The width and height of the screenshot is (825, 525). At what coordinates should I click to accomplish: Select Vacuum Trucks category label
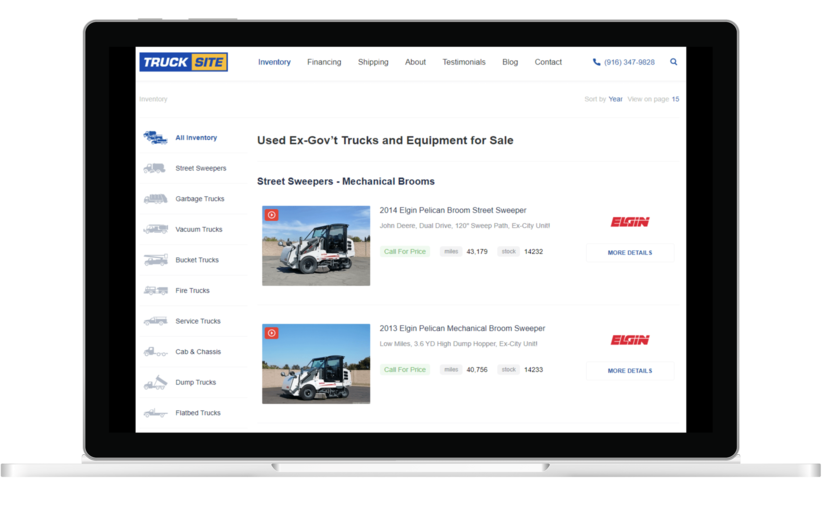pyautogui.click(x=199, y=229)
